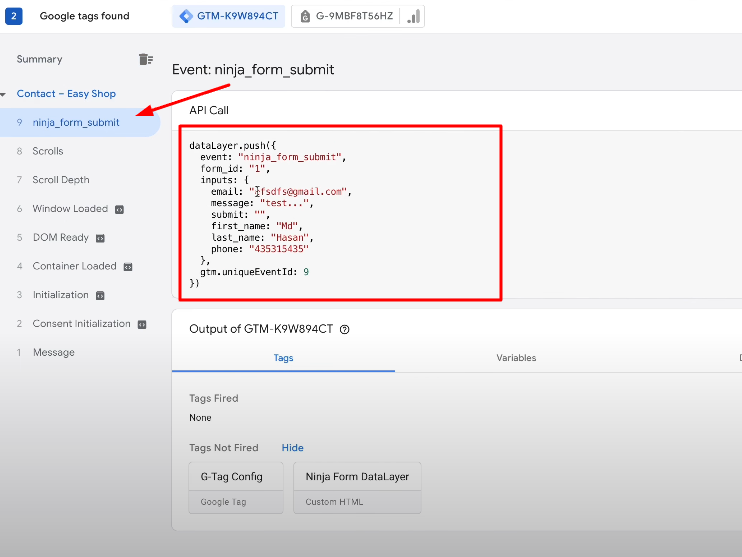This screenshot has width=742, height=557.
Task: Select the Container Loaded event
Action: pyautogui.click(x=74, y=266)
